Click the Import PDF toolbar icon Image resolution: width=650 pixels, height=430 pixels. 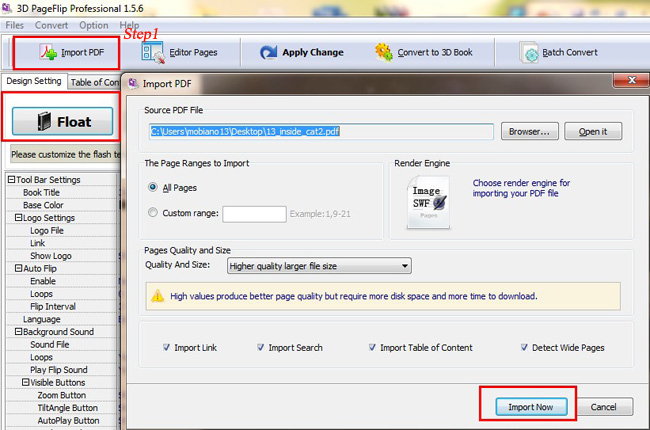click(48, 53)
